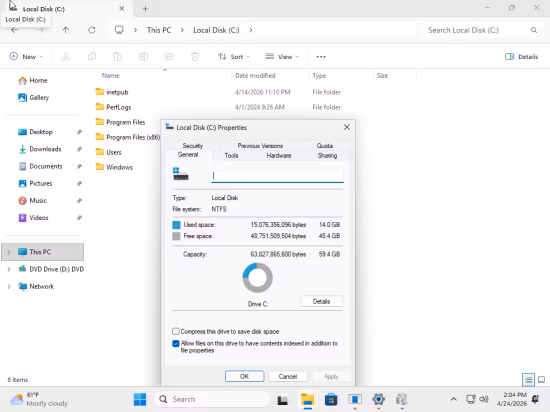Switch to large icons view icon

point(542,379)
